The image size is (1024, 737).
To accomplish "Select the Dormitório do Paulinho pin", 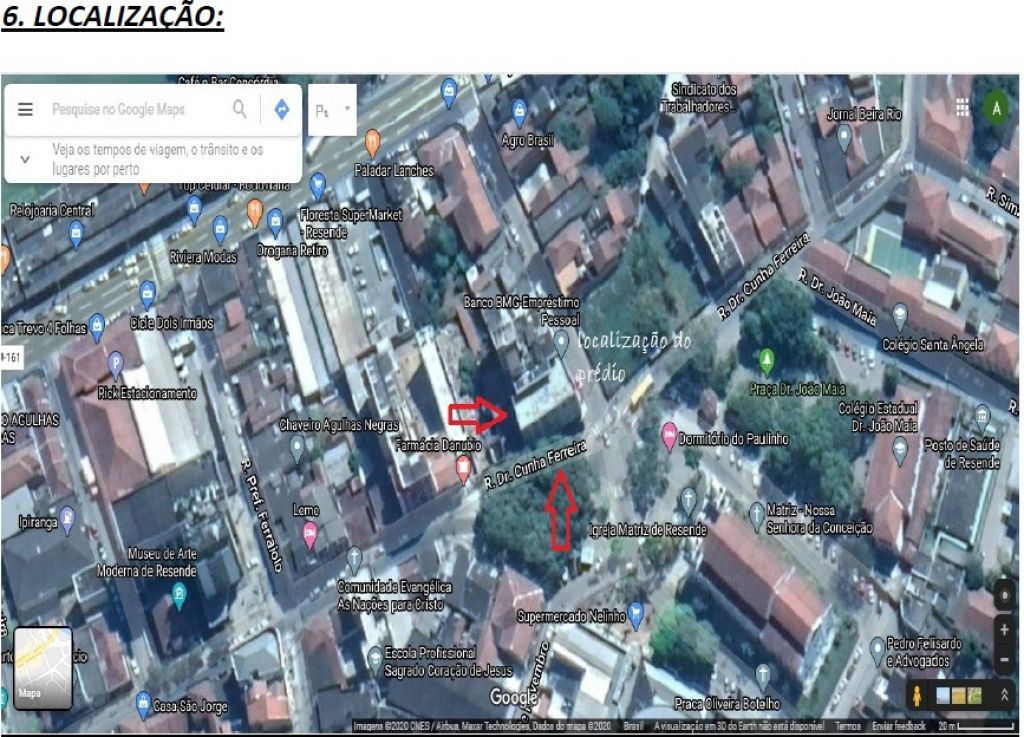I will [x=669, y=437].
